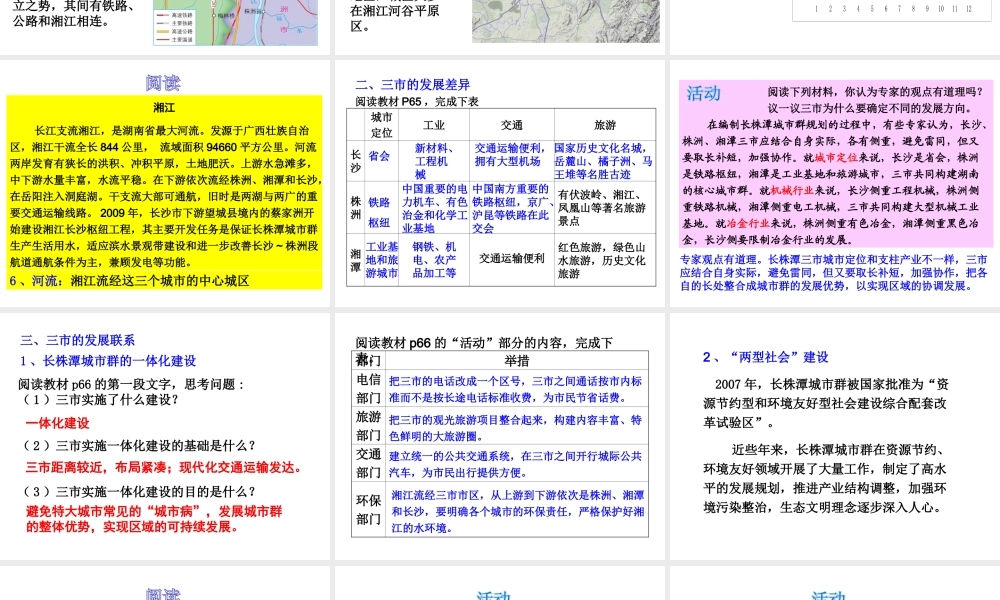The height and width of the screenshot is (600, 1000).
Task: Click the red word 机械行业 in pink paragraph
Action: click(x=791, y=191)
